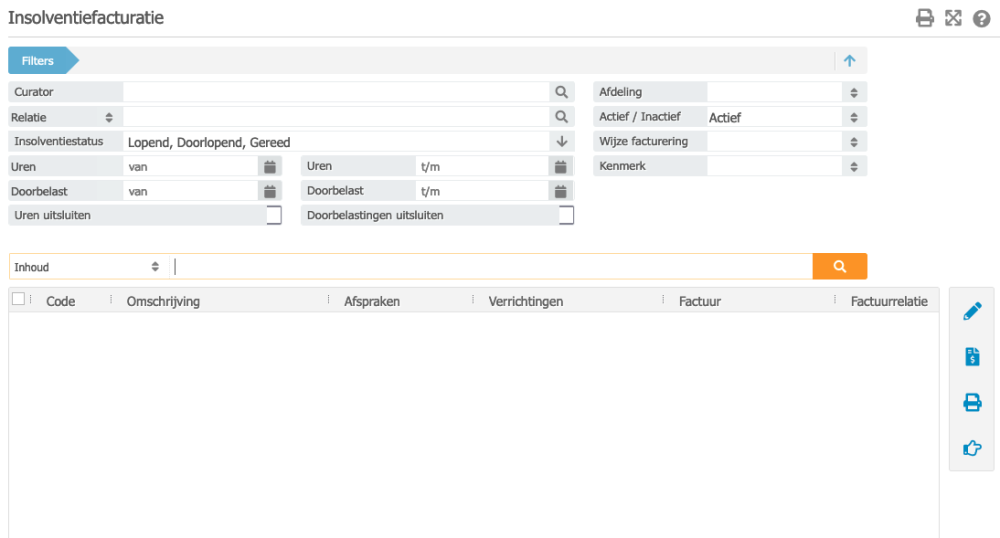Sort by Afspraken column header
Viewport: 1000px width, 538px height.
pos(372,302)
